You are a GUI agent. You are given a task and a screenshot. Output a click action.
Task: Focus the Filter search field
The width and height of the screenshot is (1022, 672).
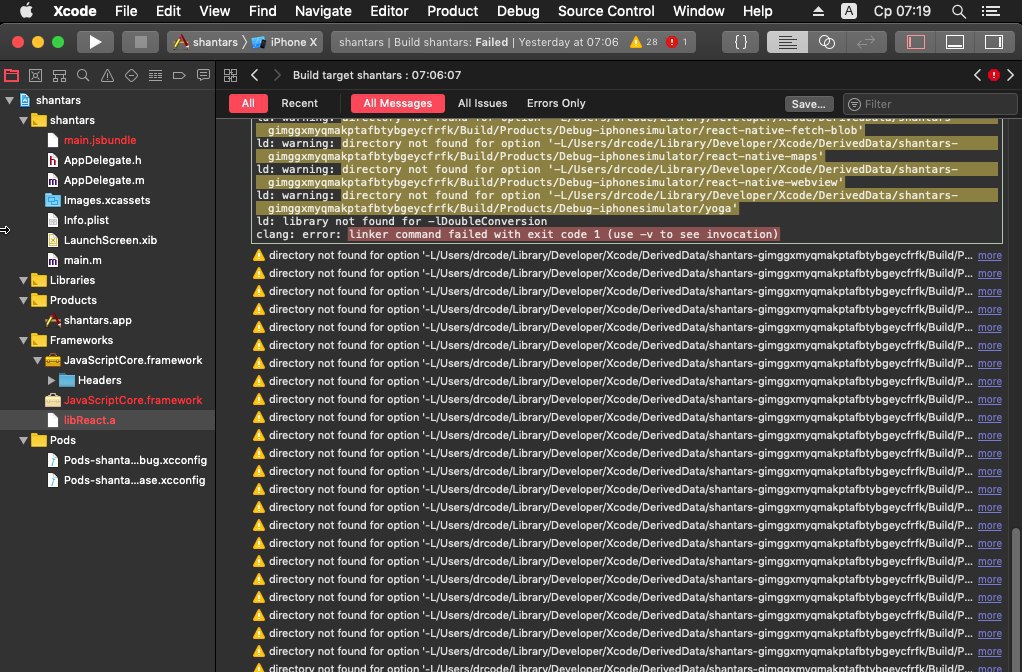[930, 104]
